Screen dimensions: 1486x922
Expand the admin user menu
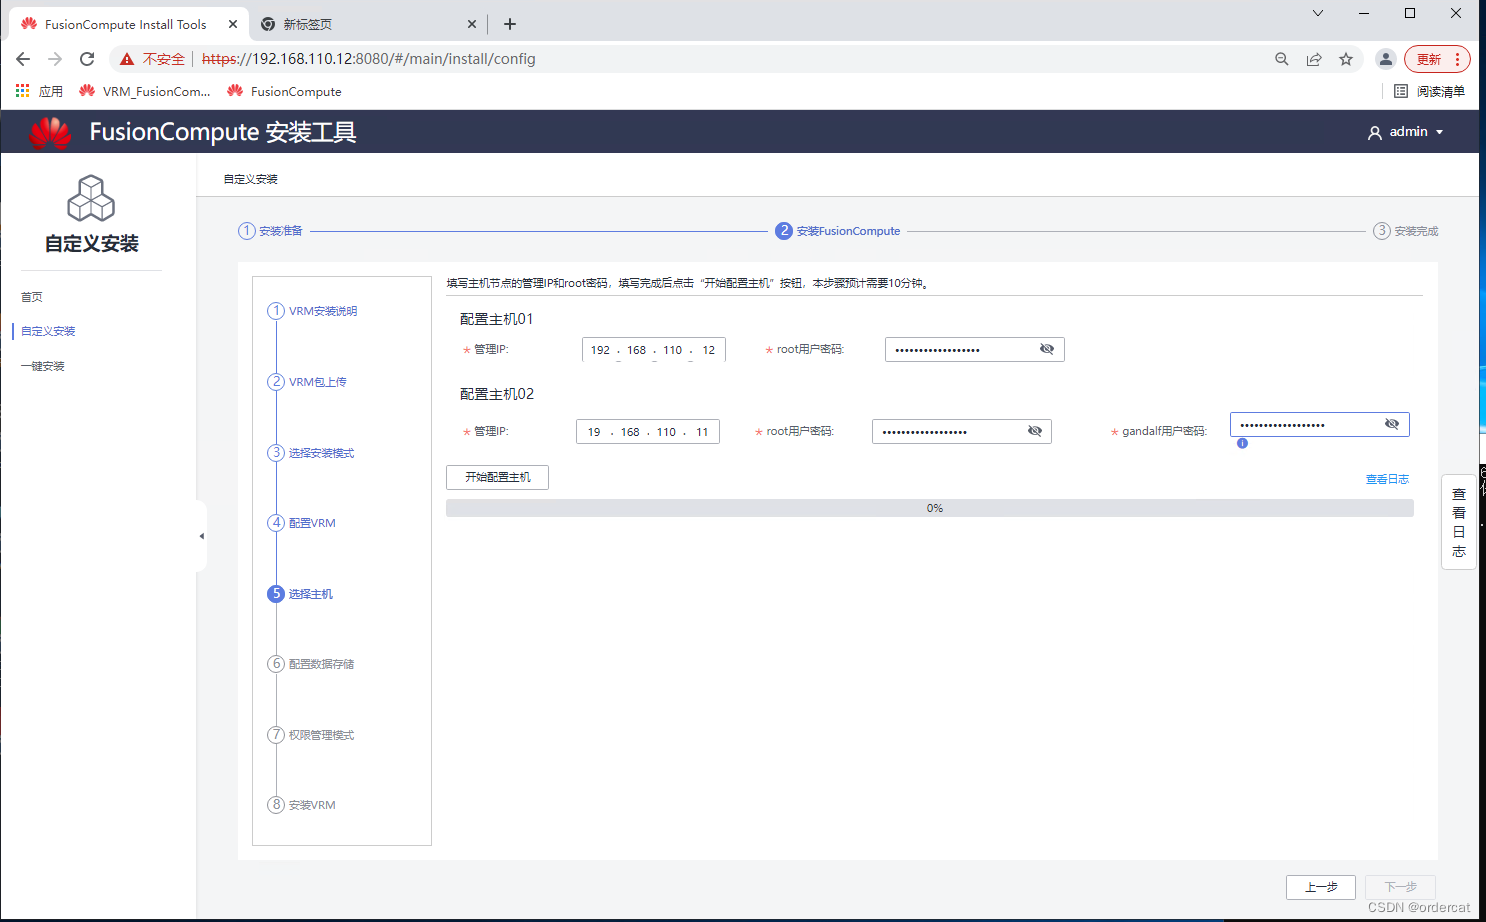(1406, 132)
